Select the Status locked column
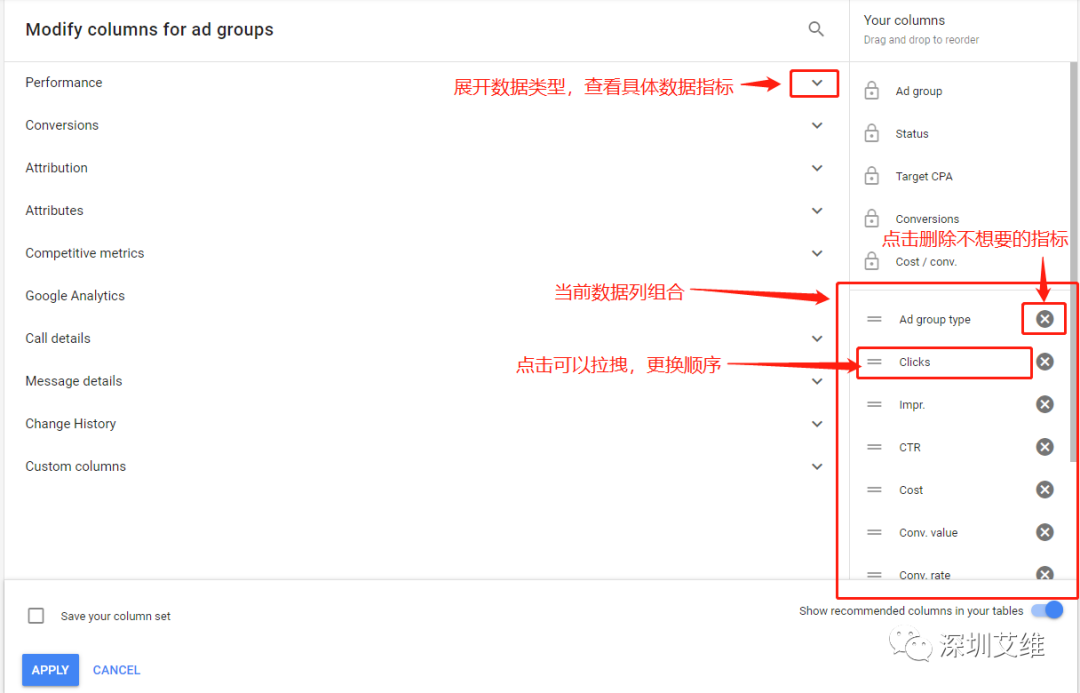 pos(911,134)
